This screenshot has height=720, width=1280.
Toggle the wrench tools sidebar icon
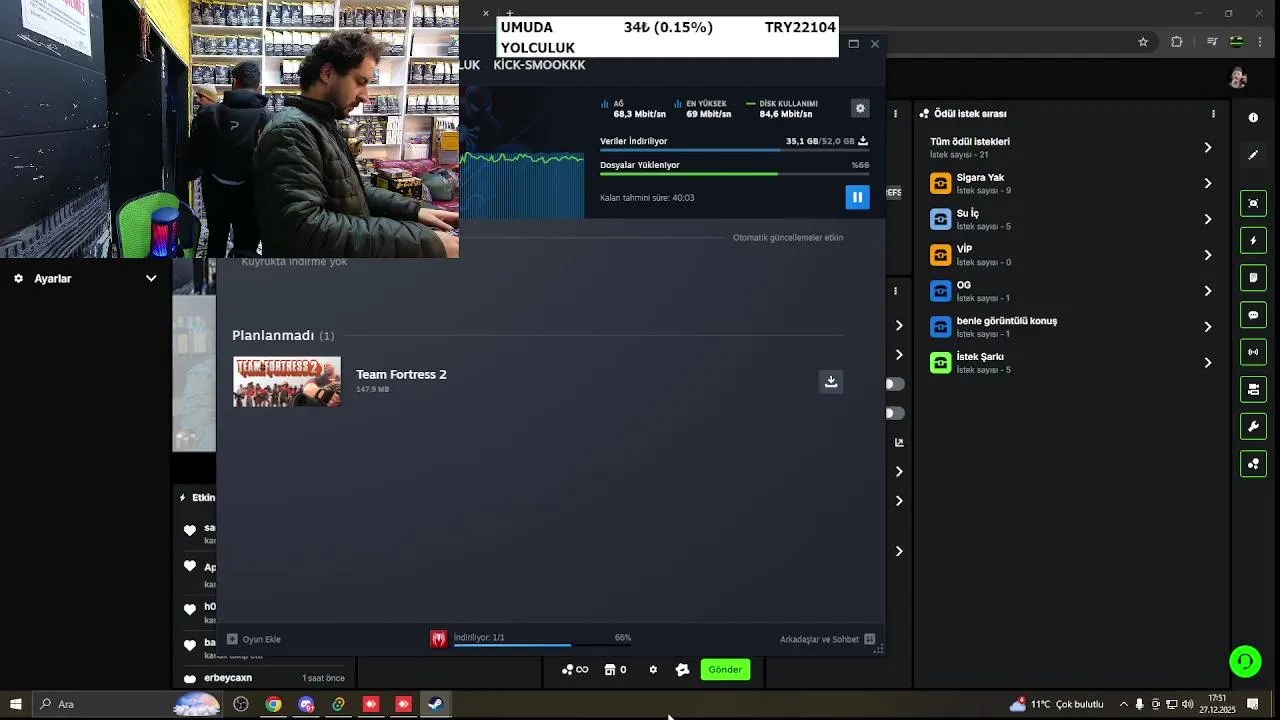(1253, 427)
